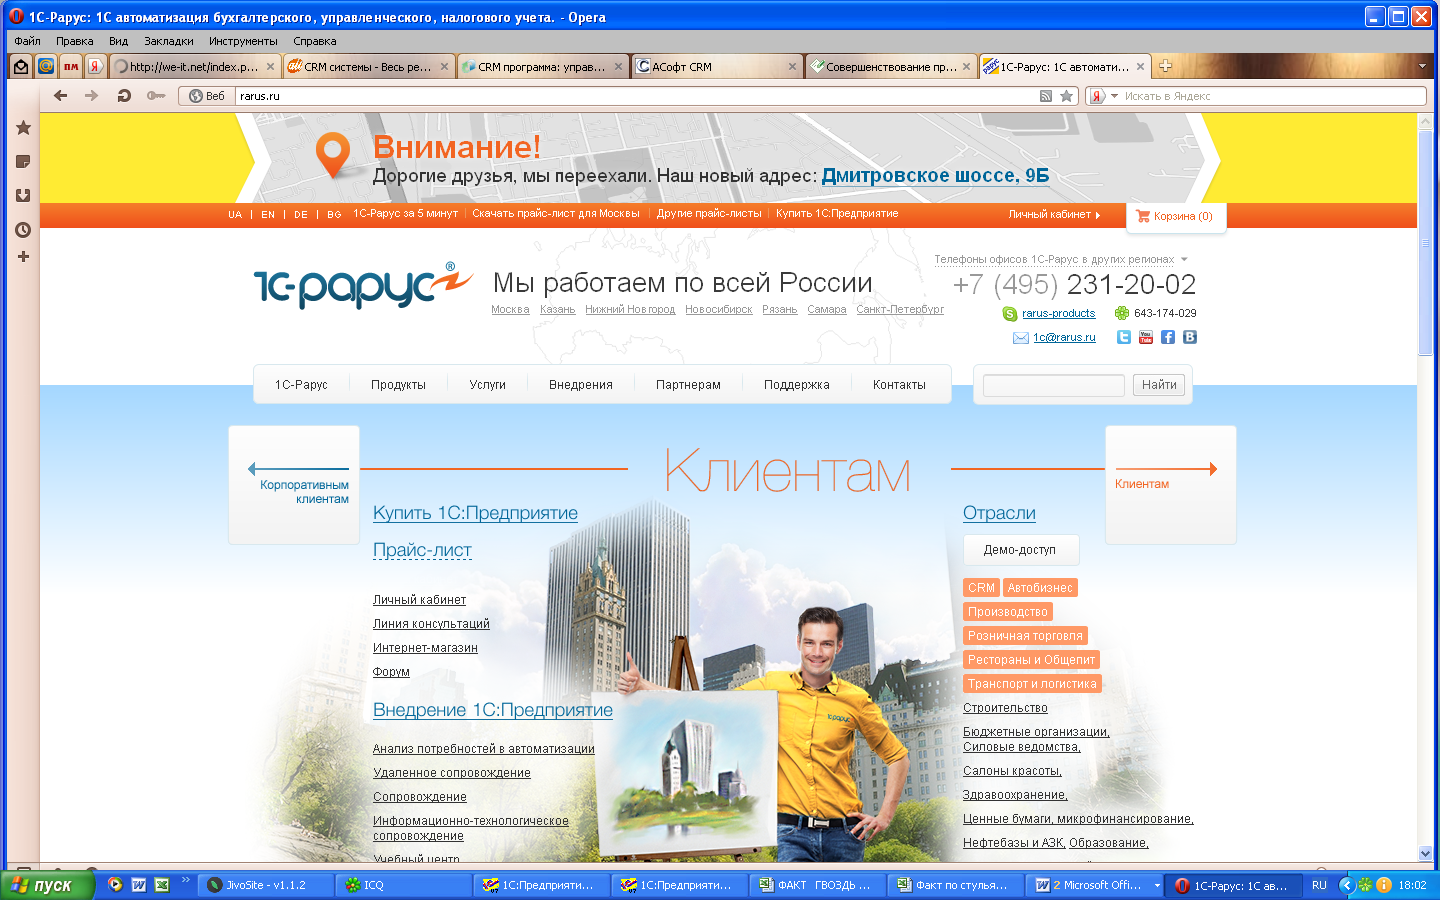
Task: Click the Skype icon near rarus-products
Action: point(1010,313)
